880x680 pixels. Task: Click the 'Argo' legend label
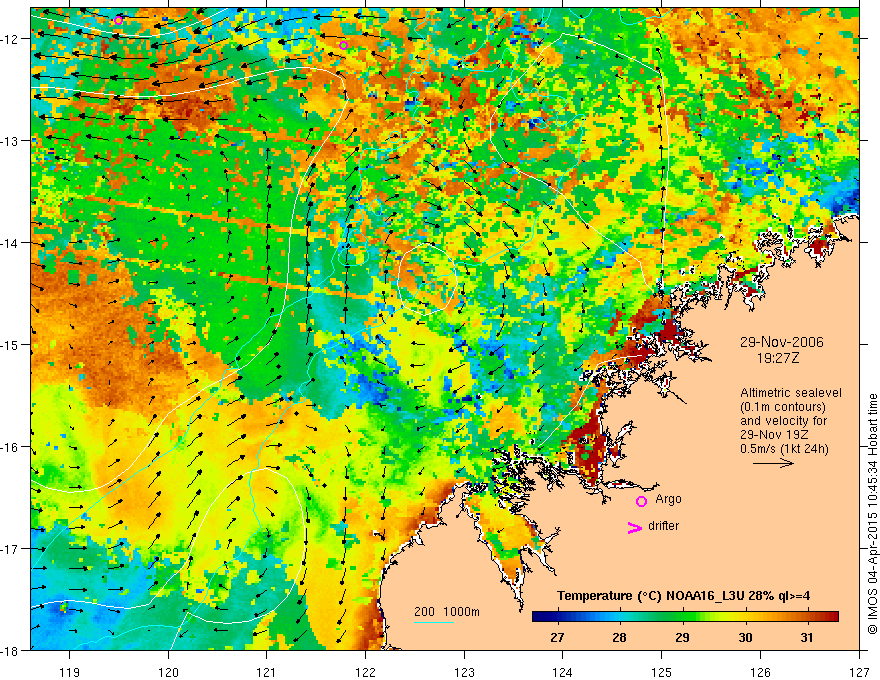(668, 499)
